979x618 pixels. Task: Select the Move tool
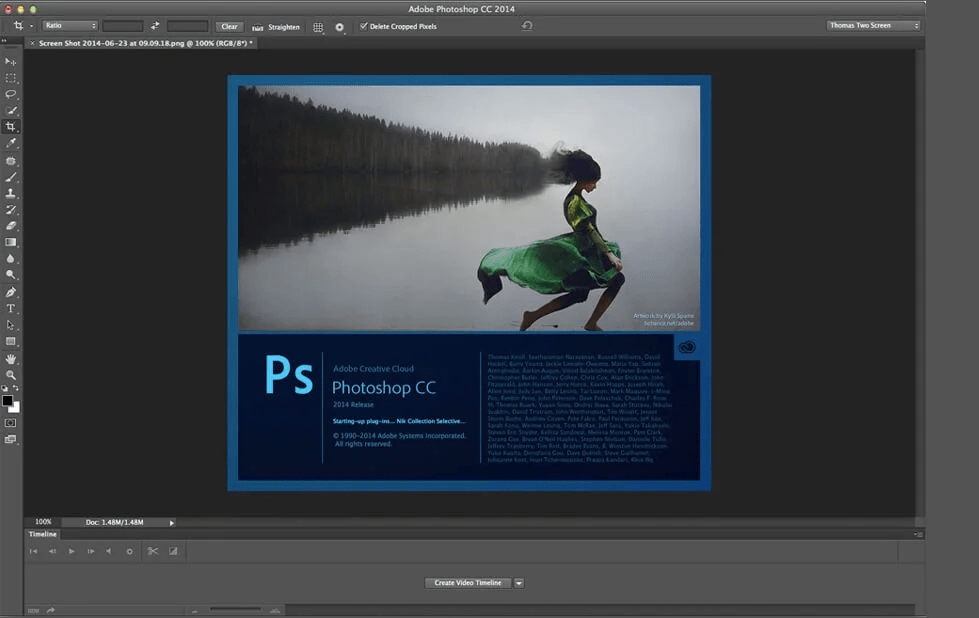(x=11, y=61)
